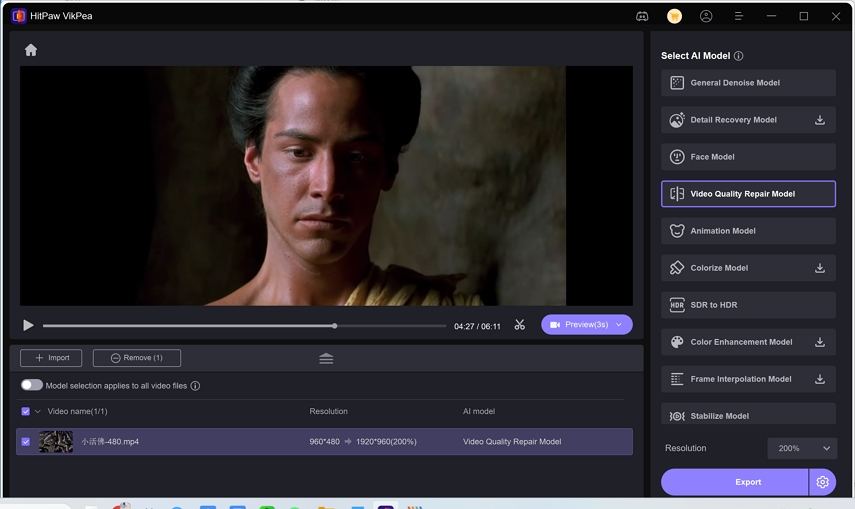Screen dimensions: 855x509
Task: Click the Resolution column header
Action: (328, 411)
